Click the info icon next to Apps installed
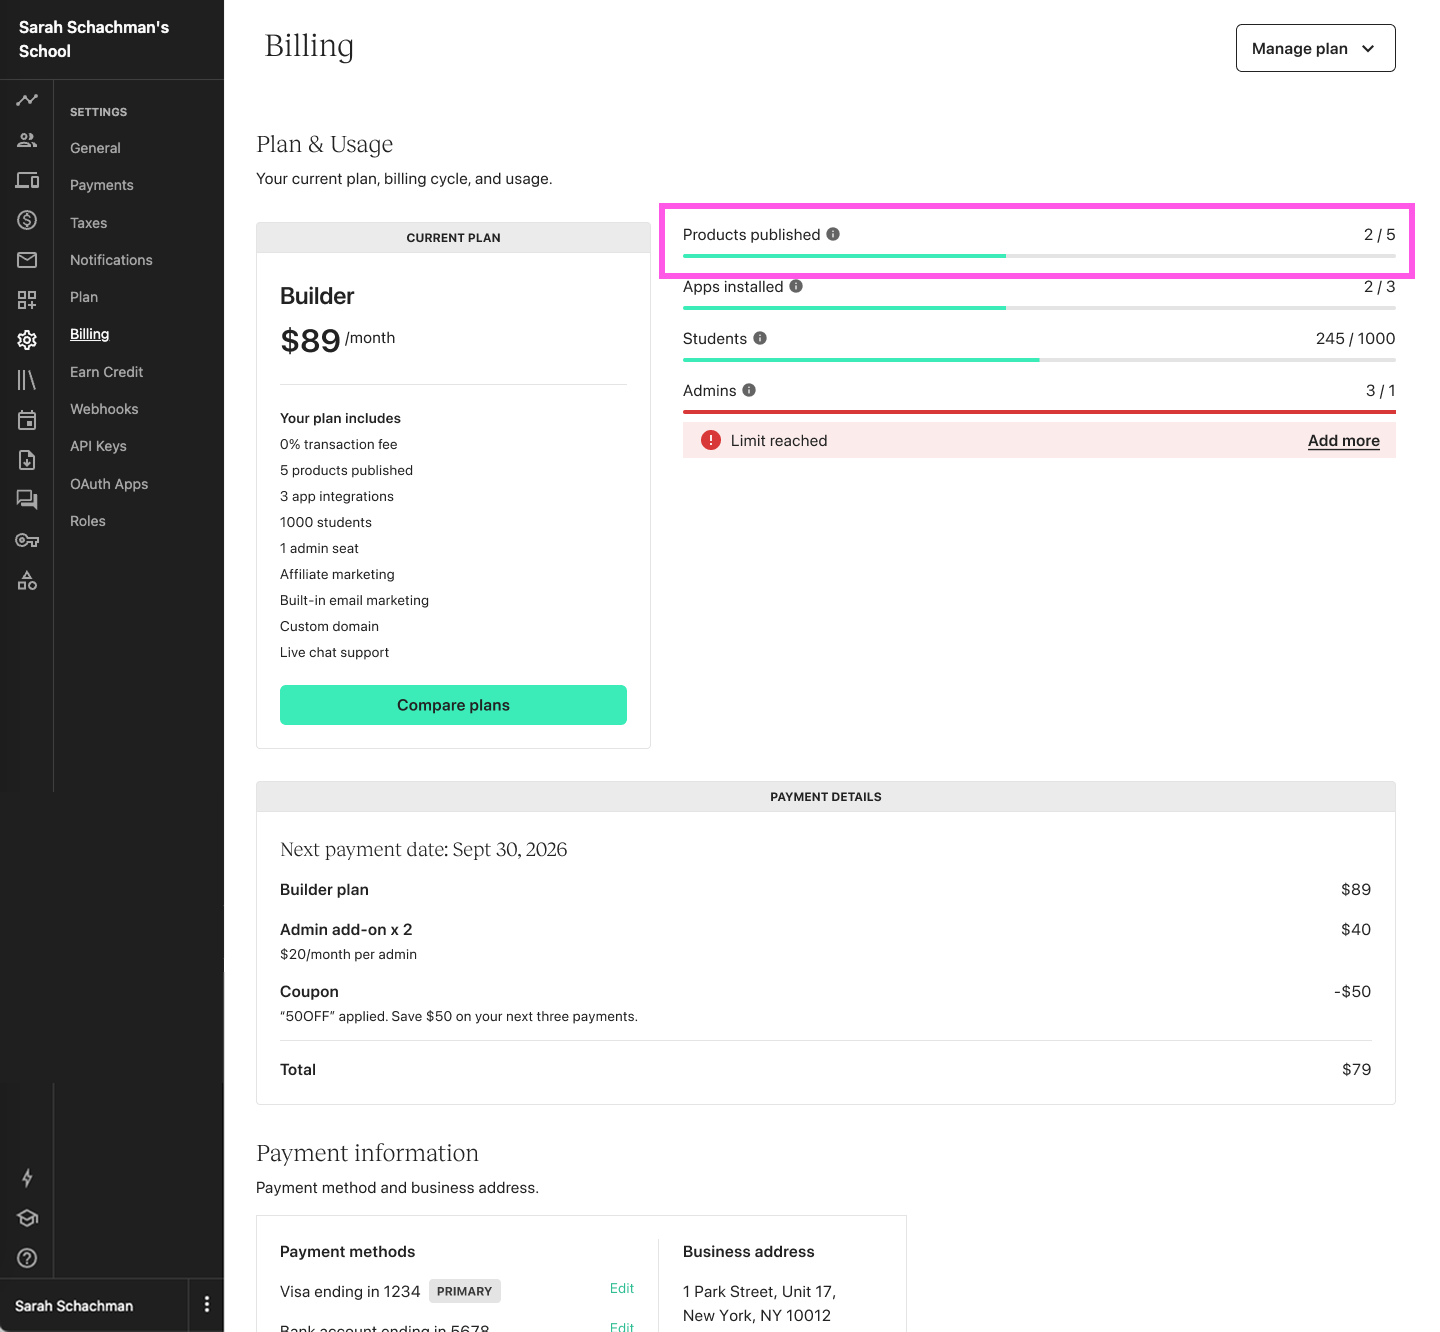Viewport: 1440px width, 1332px height. coord(796,286)
